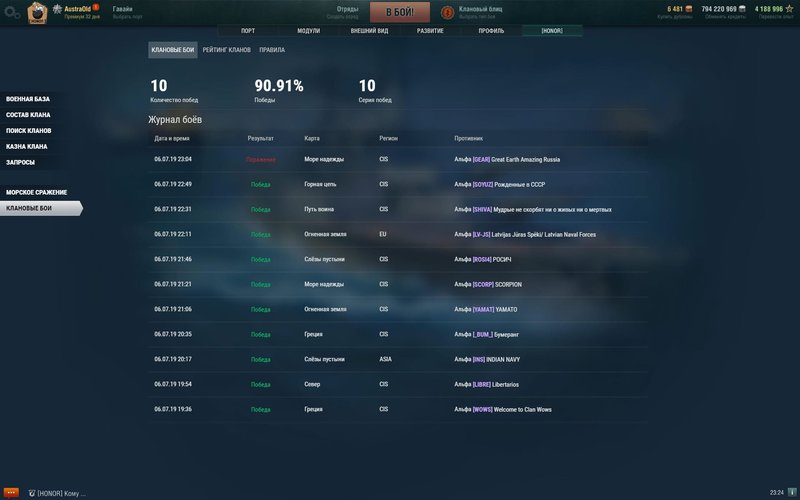
Task: Click the Регион column header
Action: click(x=388, y=138)
